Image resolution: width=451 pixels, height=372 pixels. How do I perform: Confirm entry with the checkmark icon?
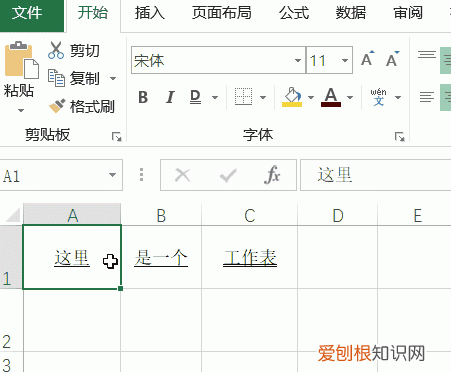click(x=228, y=175)
